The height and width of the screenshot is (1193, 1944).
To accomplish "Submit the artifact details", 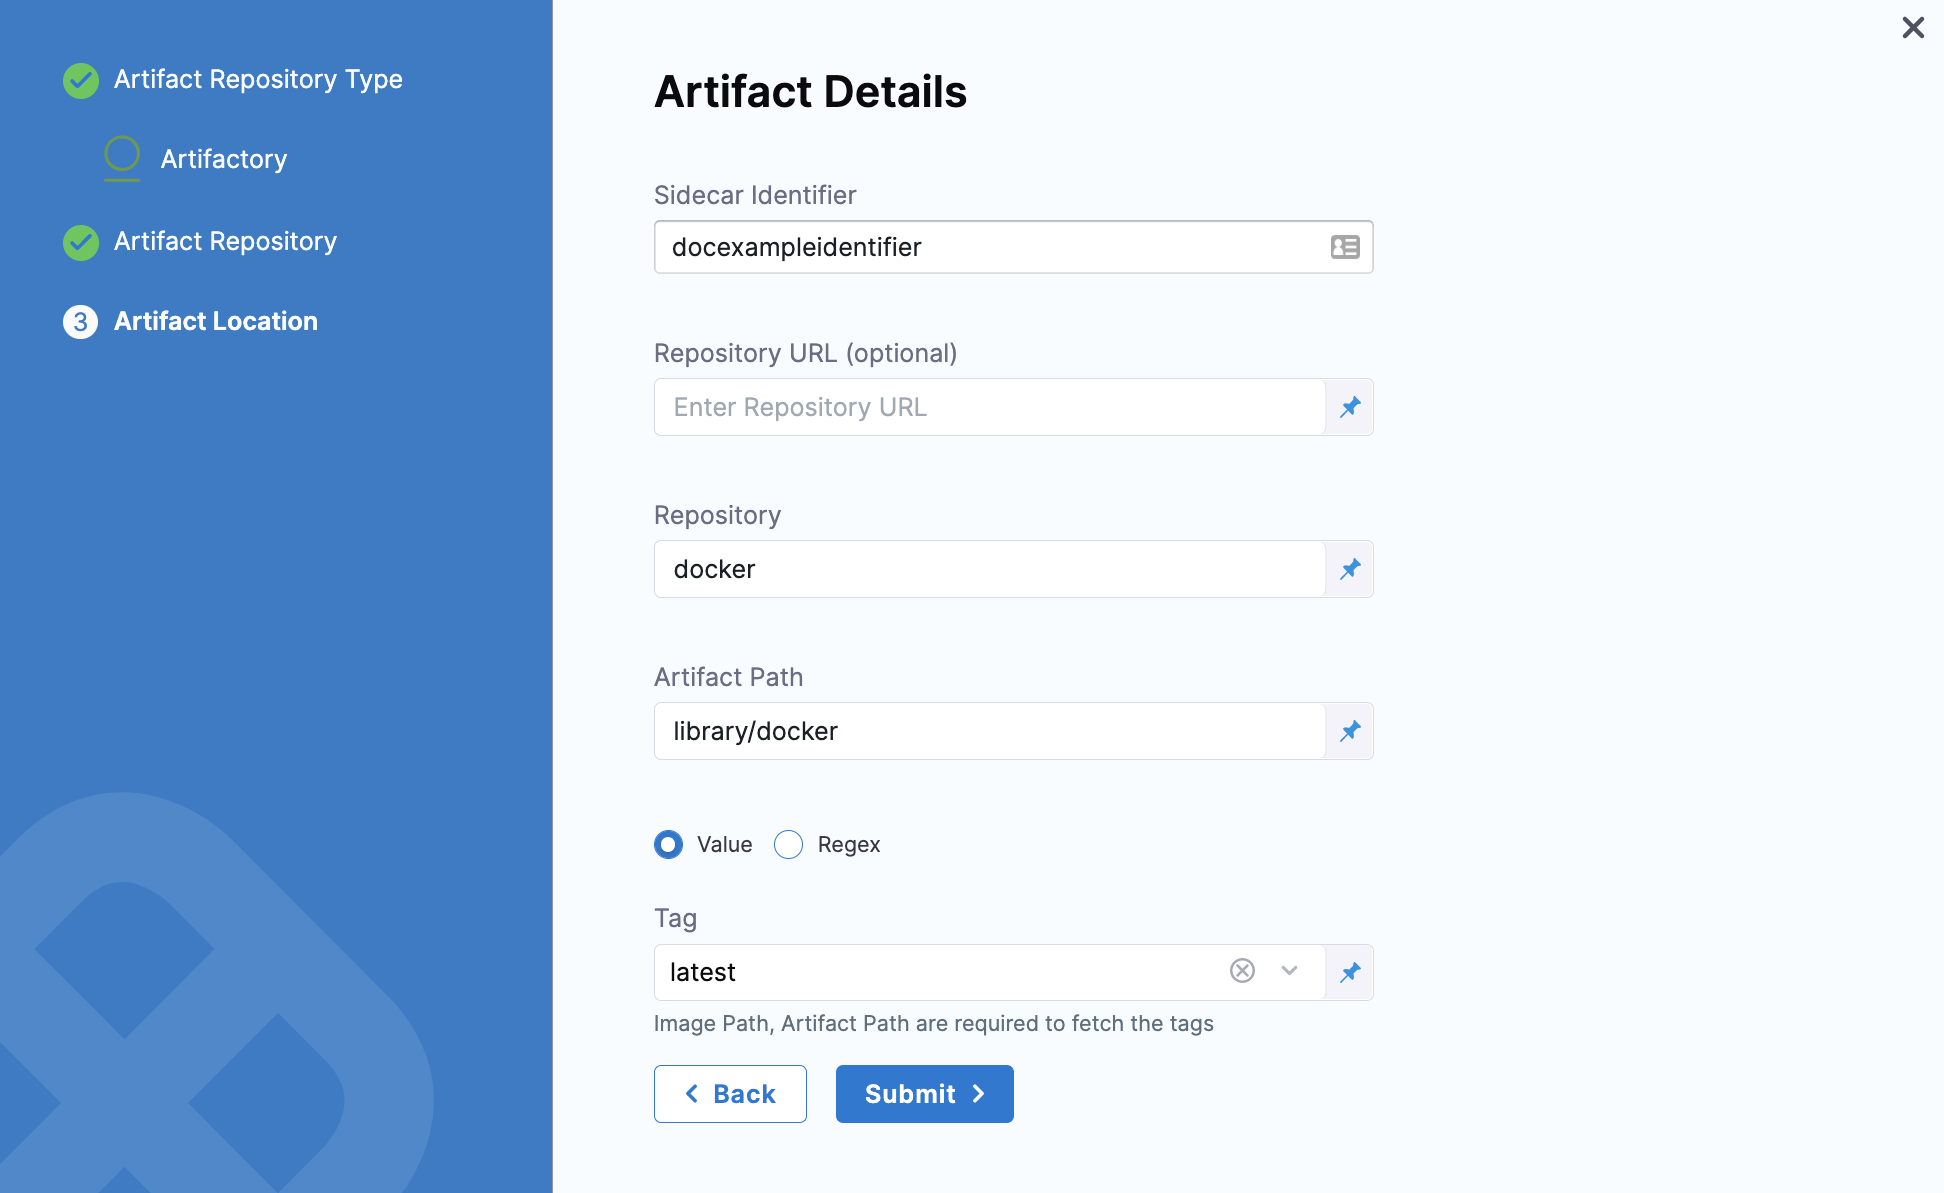I will [924, 1094].
